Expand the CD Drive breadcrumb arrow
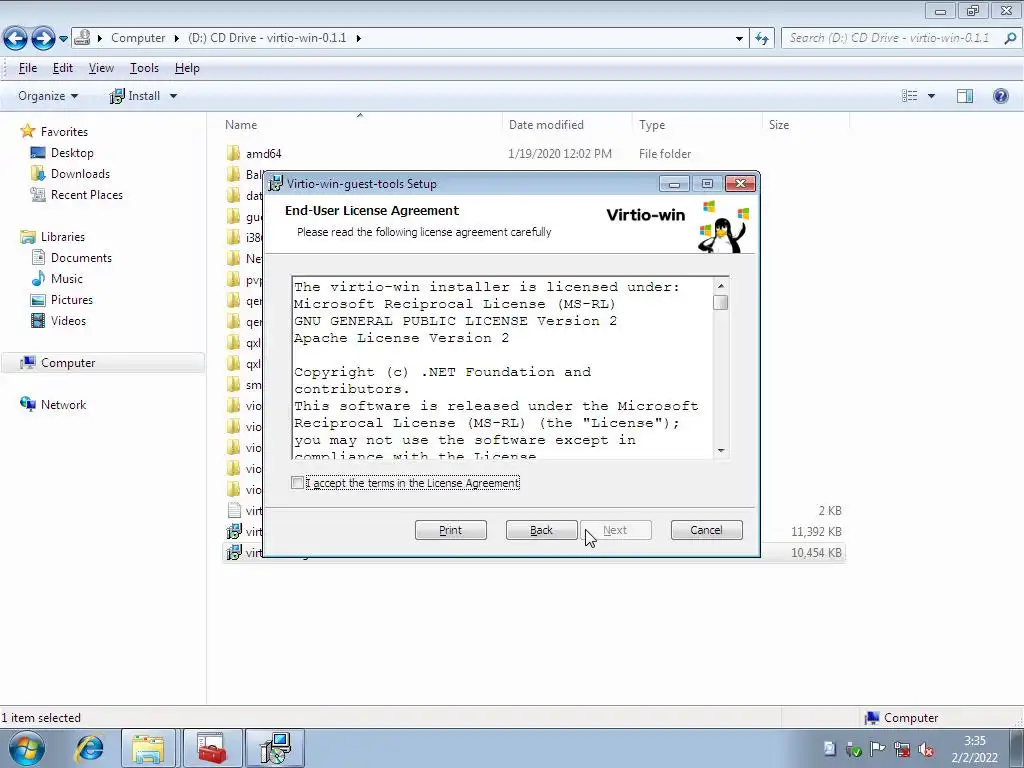1024x768 pixels. (359, 38)
